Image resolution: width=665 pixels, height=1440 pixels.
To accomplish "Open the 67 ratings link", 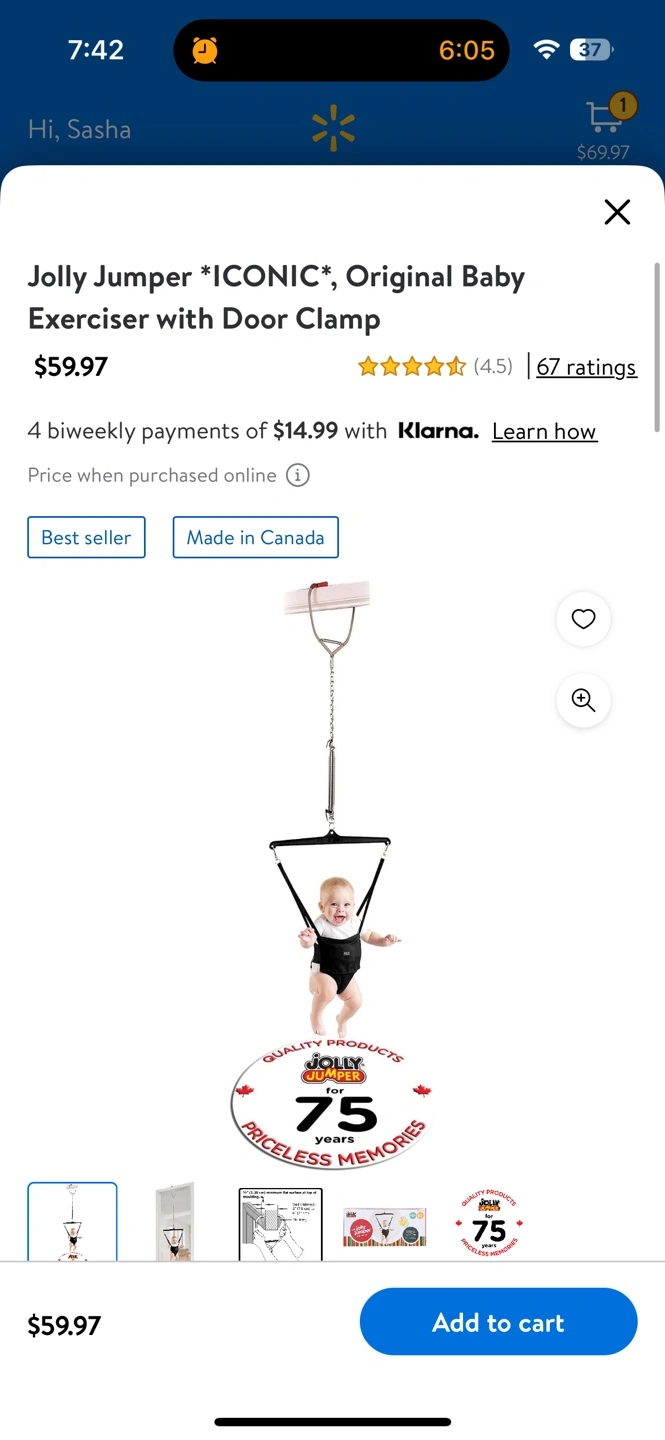I will 586,367.
